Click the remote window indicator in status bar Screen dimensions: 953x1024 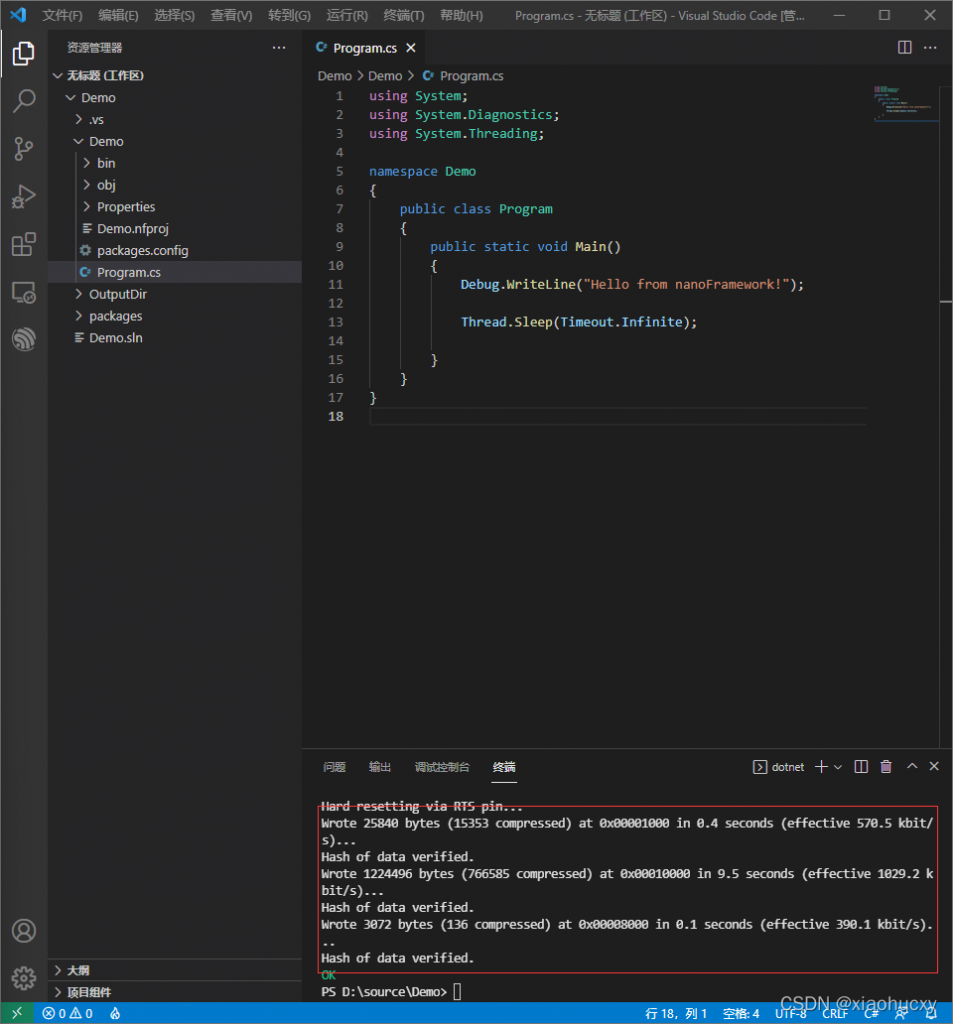point(17,1013)
